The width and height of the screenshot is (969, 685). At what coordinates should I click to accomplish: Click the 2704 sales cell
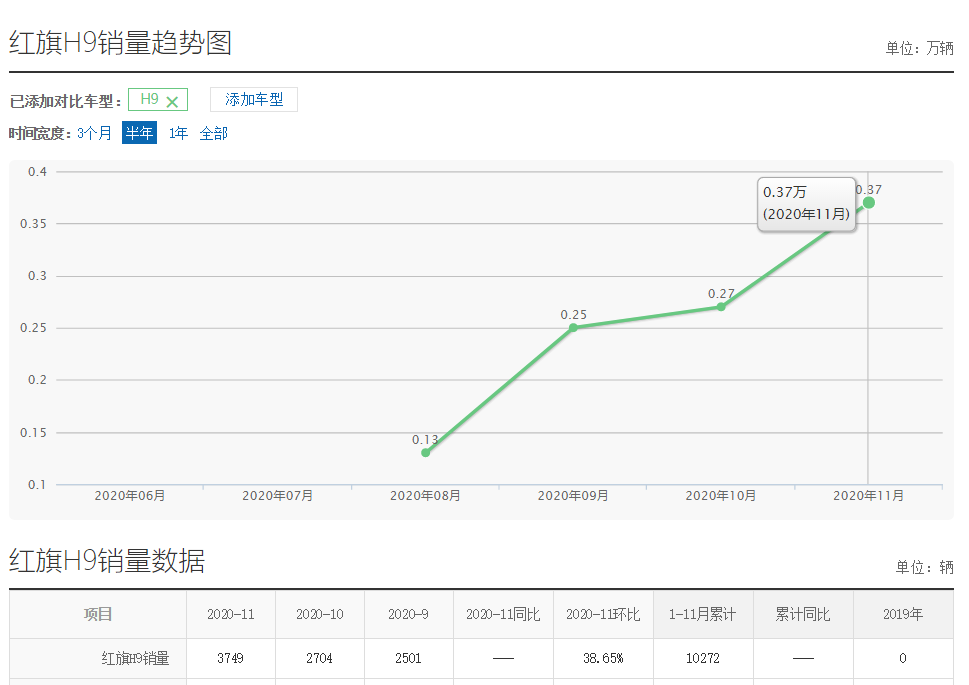(319, 658)
